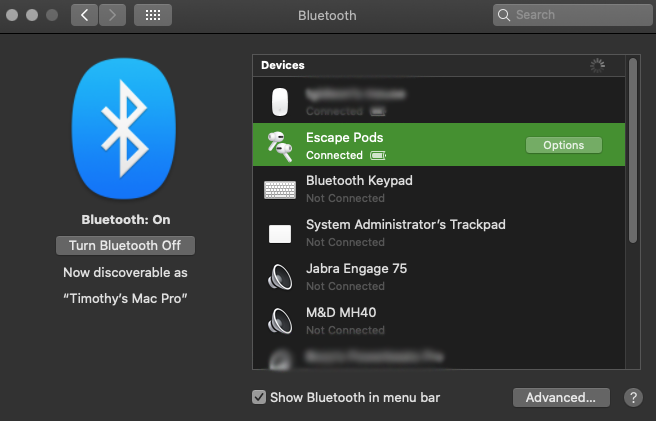Click the large Bluetooth logo
The height and width of the screenshot is (421, 656).
coord(124,129)
